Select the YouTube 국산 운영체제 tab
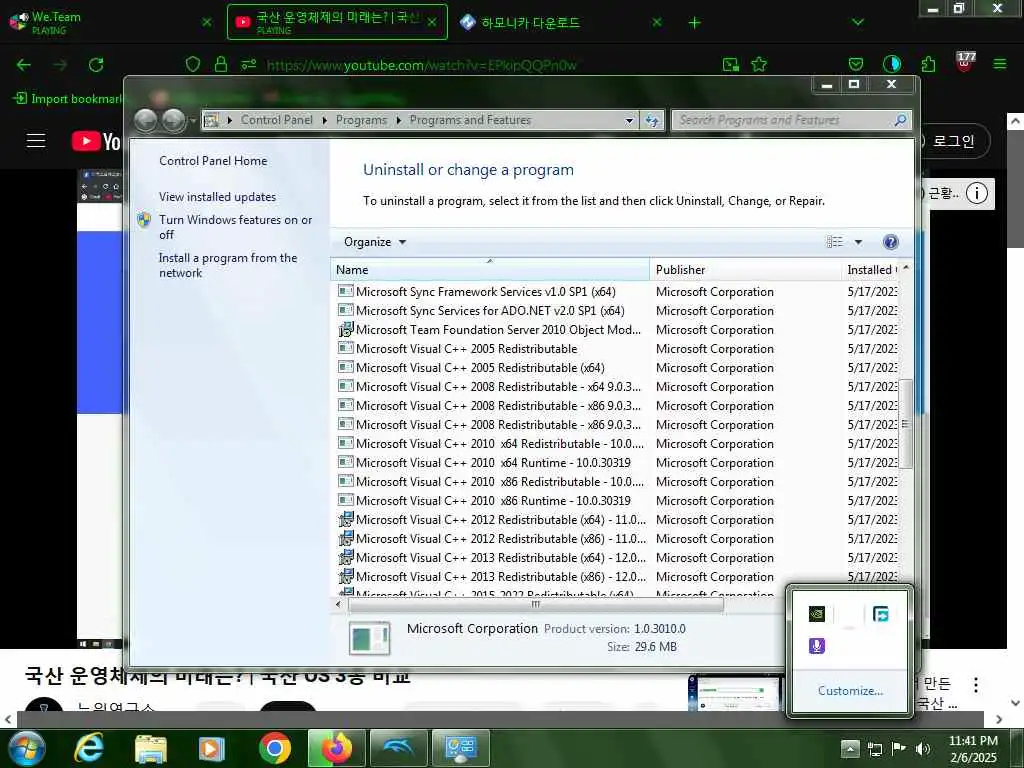The width and height of the screenshot is (1024, 768). tap(337, 22)
